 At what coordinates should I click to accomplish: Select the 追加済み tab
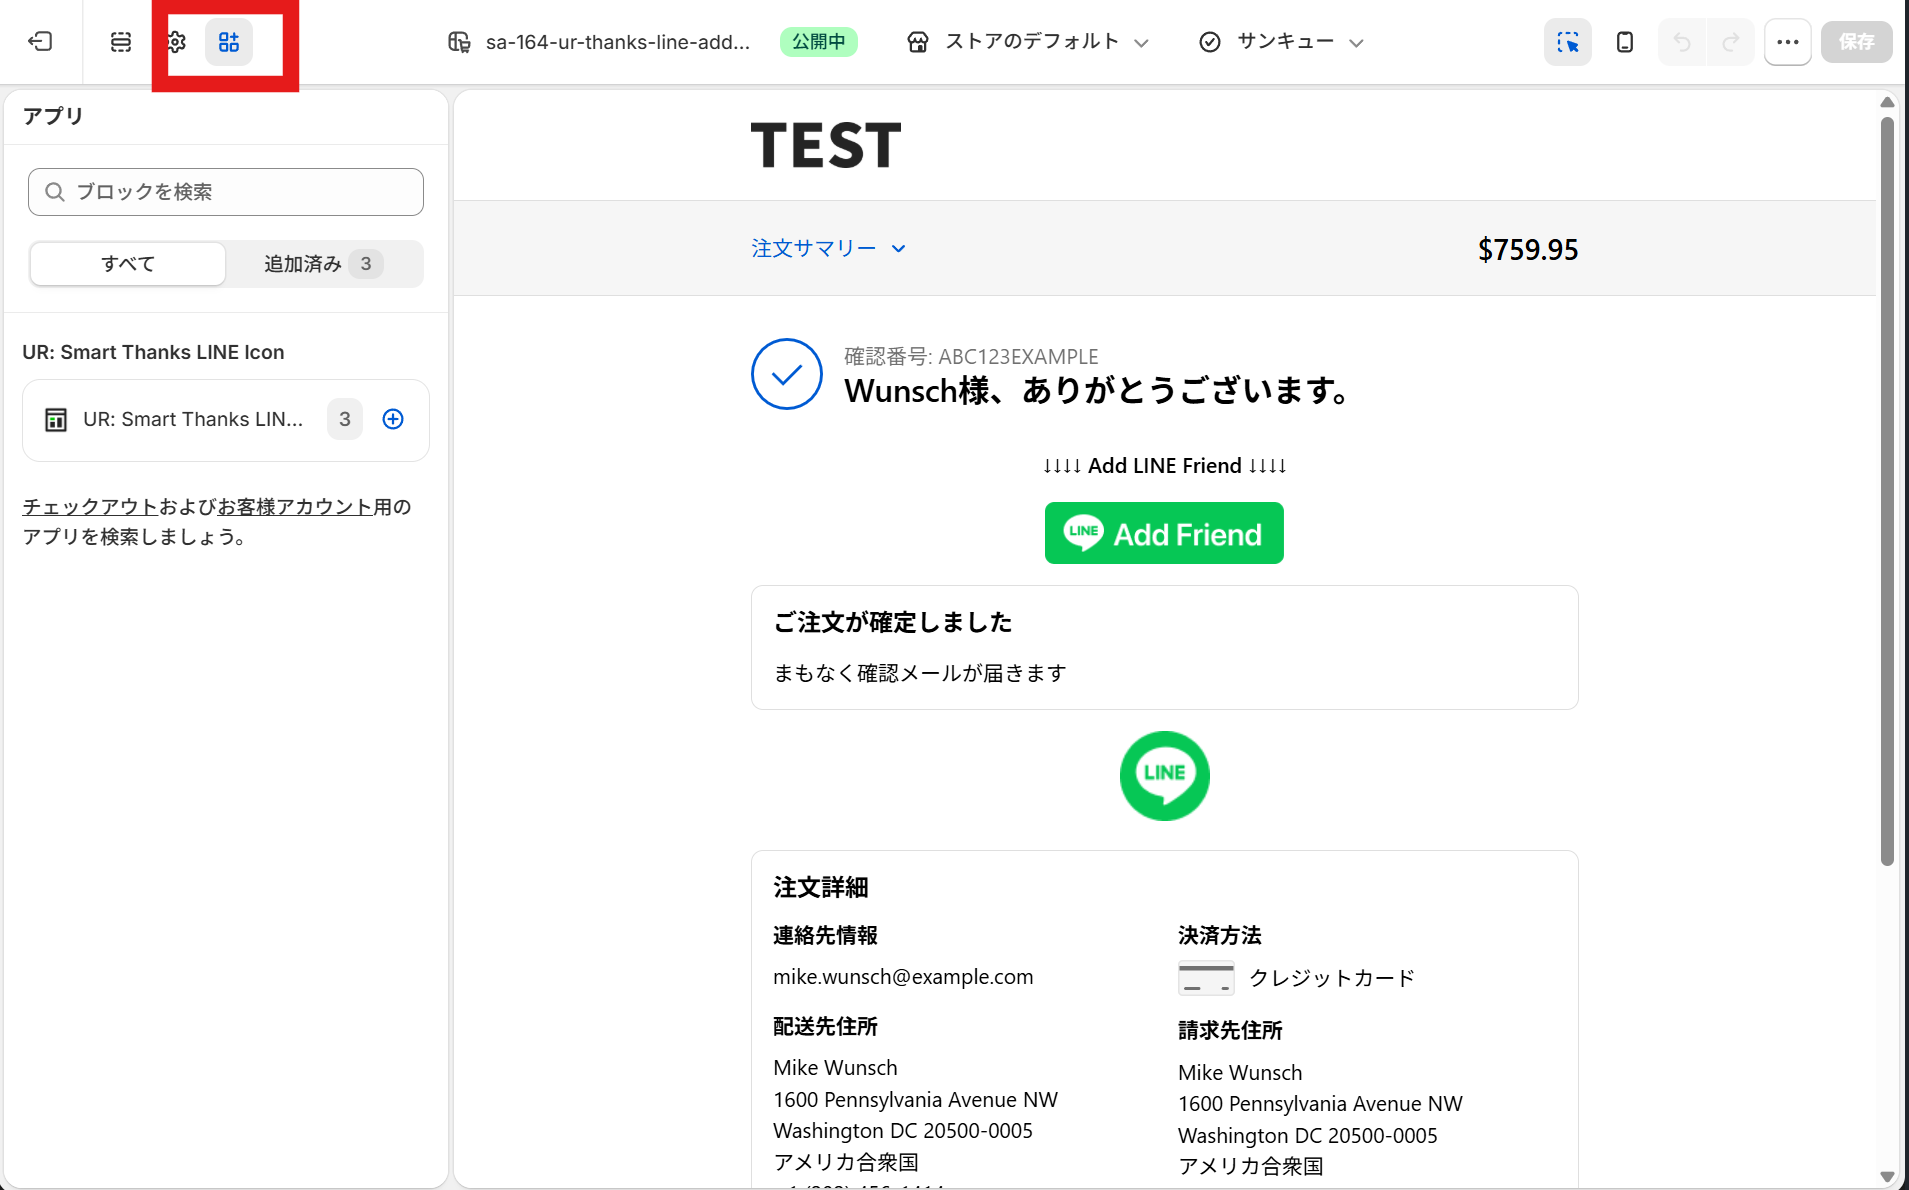click(x=324, y=264)
